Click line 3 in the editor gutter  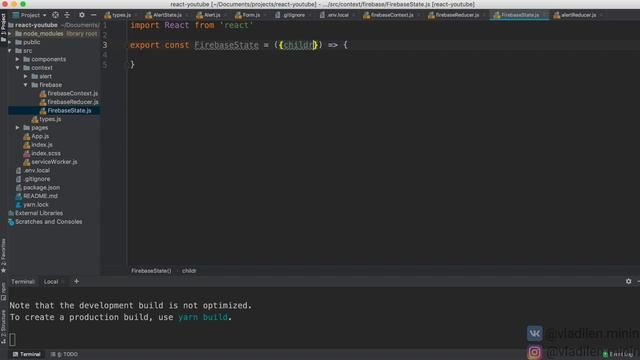point(105,45)
